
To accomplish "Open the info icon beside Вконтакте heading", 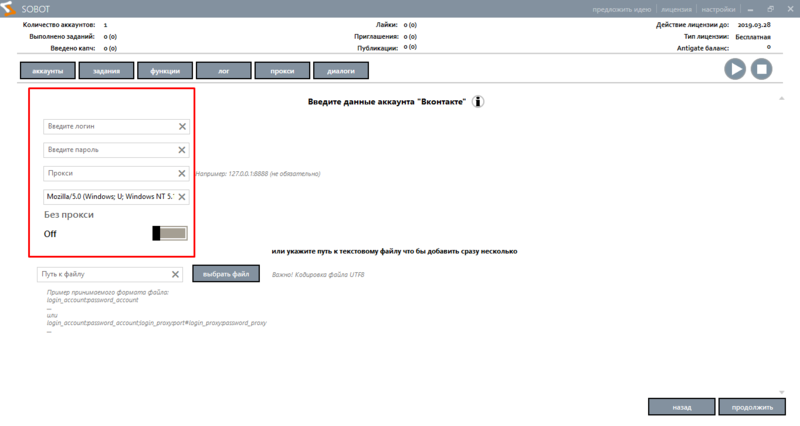I will [x=479, y=102].
